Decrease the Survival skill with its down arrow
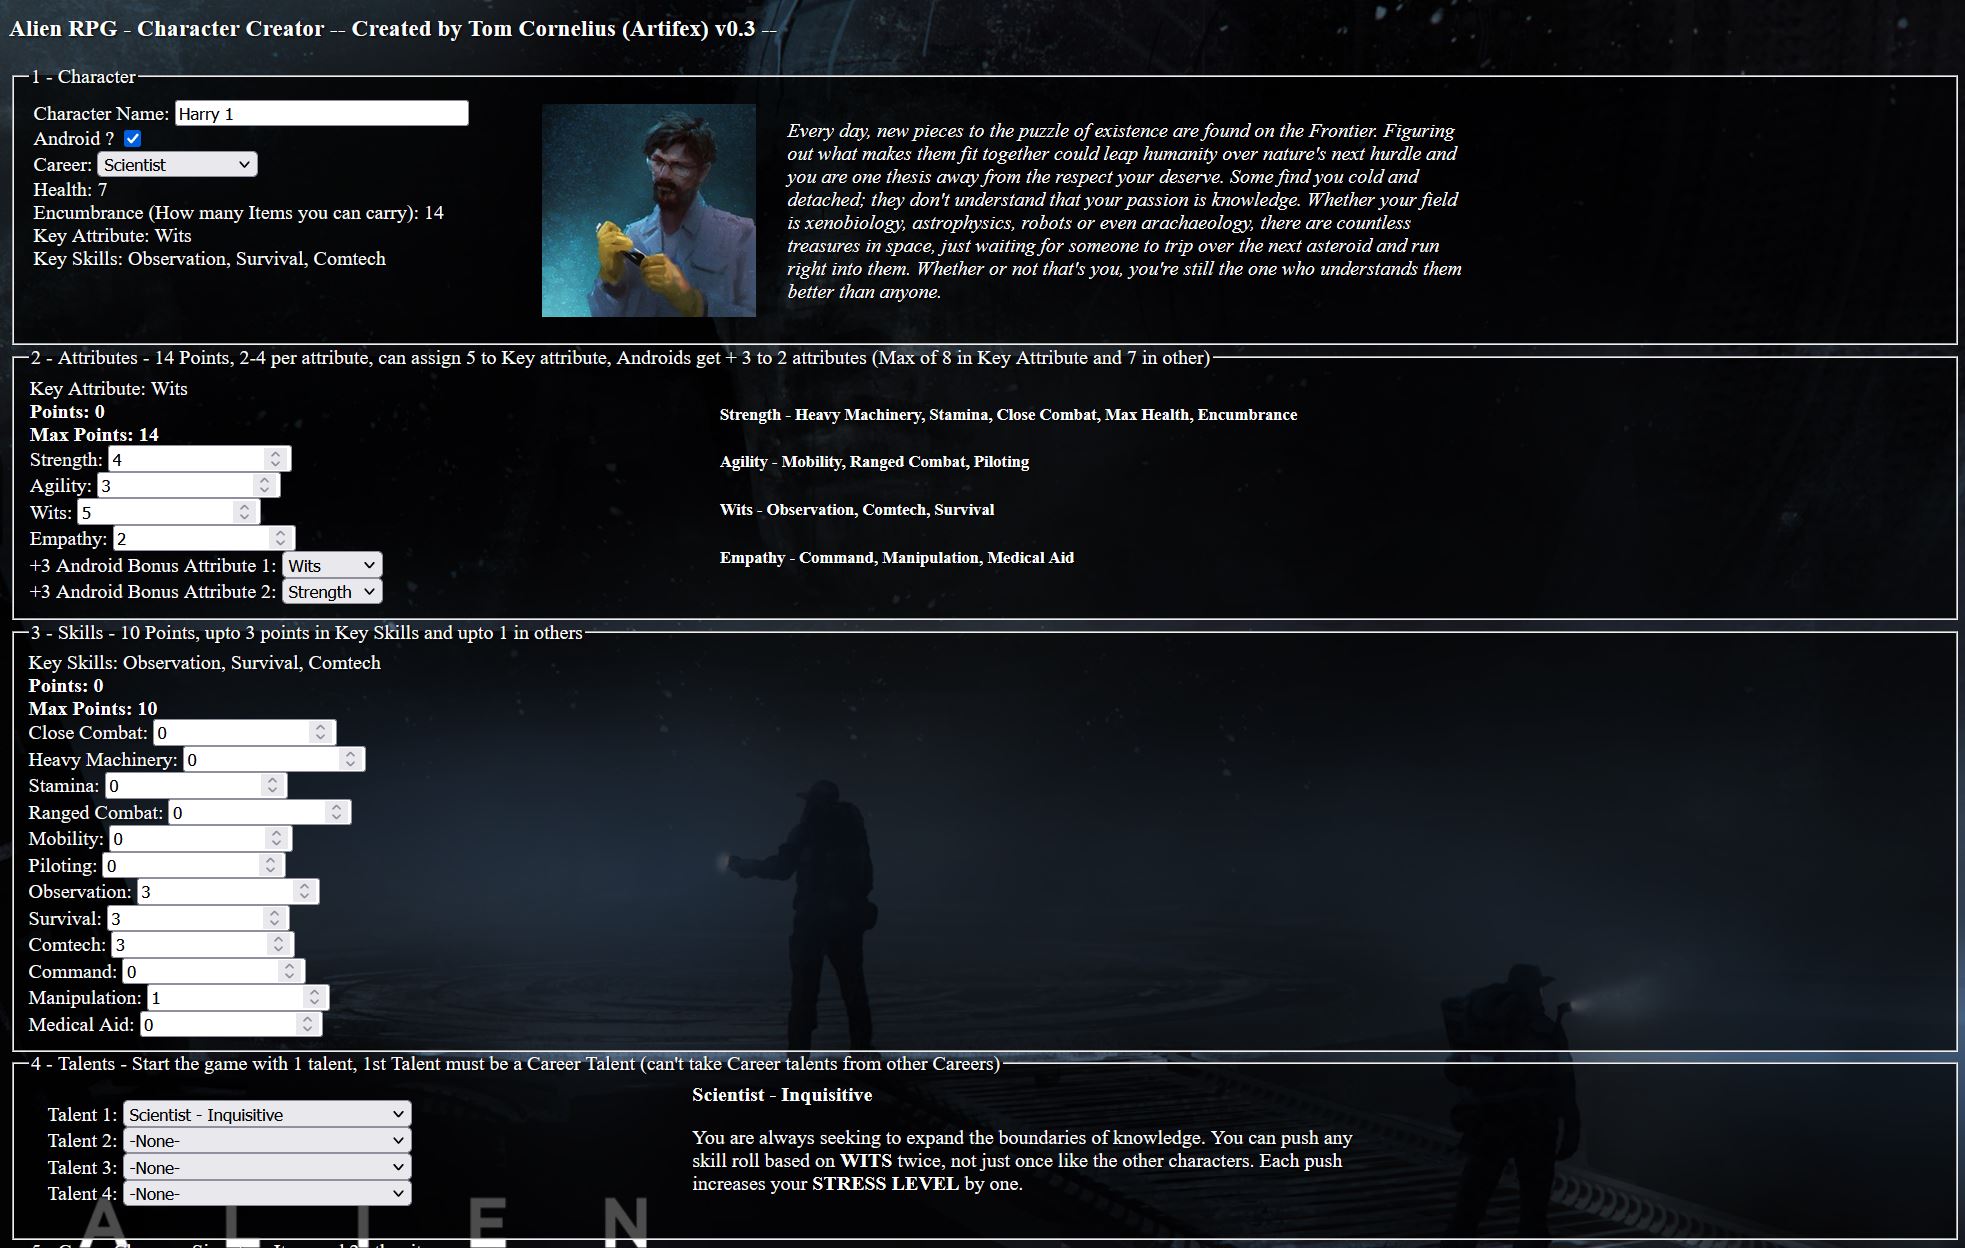 [276, 923]
